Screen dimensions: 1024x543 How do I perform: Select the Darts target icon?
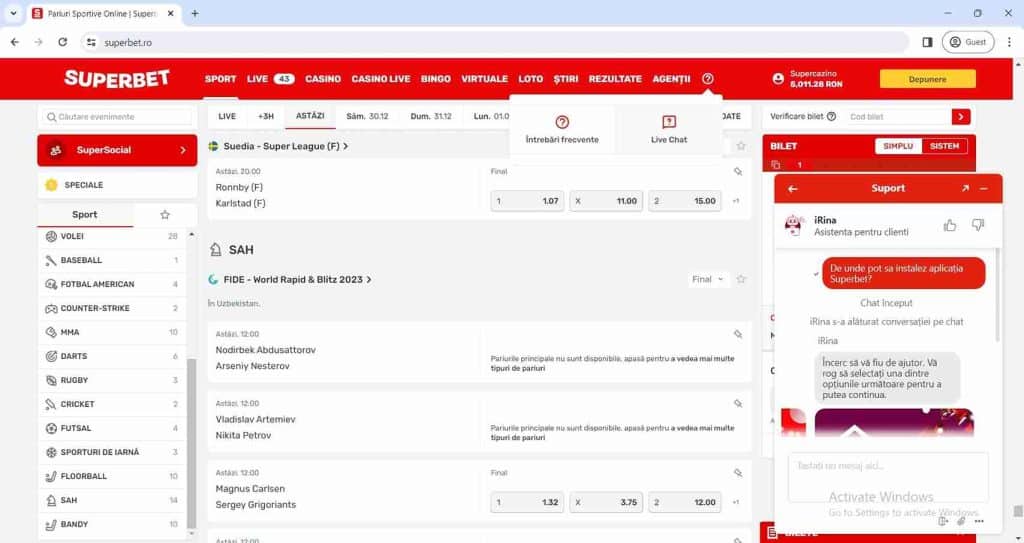51,356
